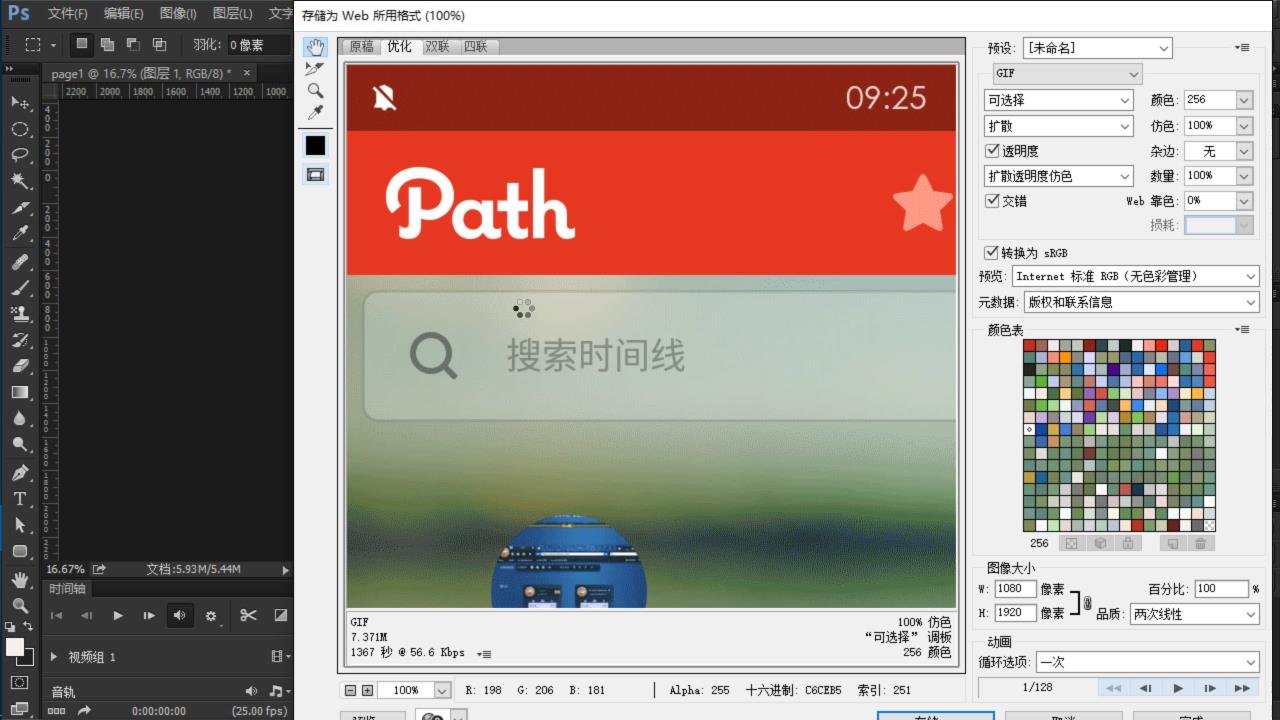
Task: Toggle timeline audio playback speaker
Action: pos(180,615)
